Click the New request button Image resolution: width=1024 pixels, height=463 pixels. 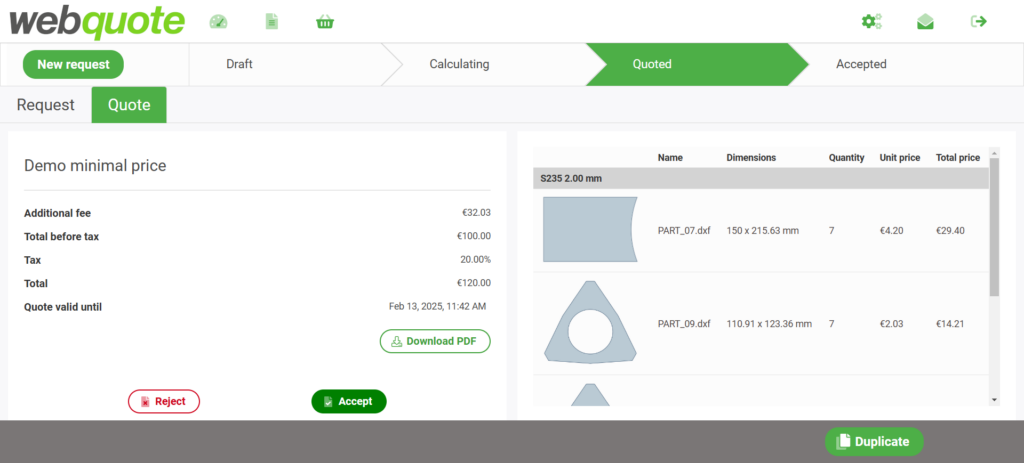[73, 65]
